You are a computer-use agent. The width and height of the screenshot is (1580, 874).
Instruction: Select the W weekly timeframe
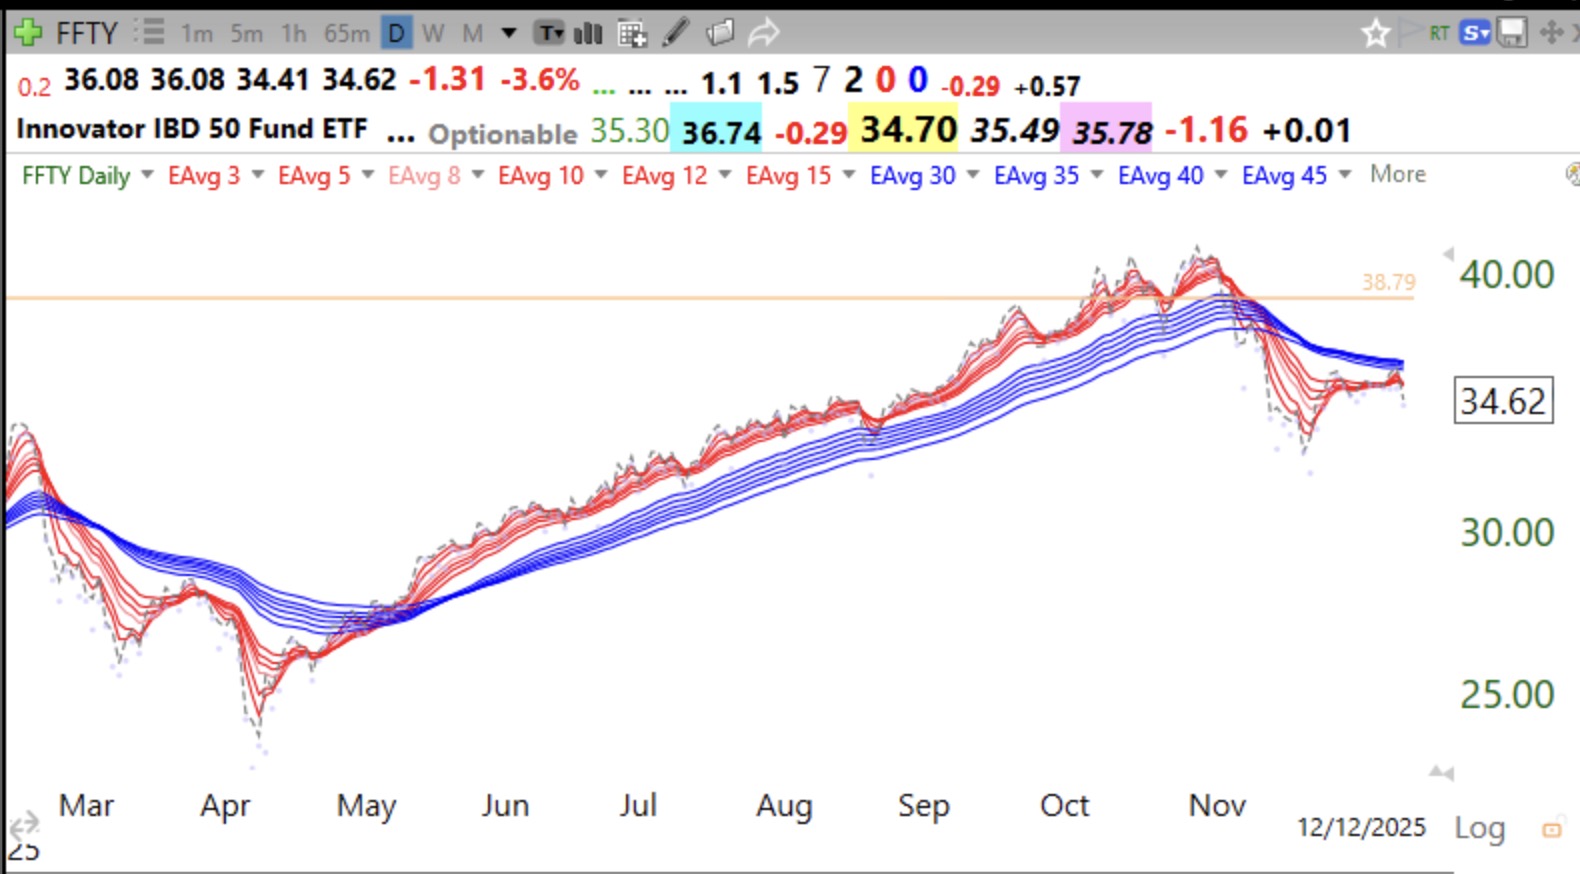[x=433, y=33]
